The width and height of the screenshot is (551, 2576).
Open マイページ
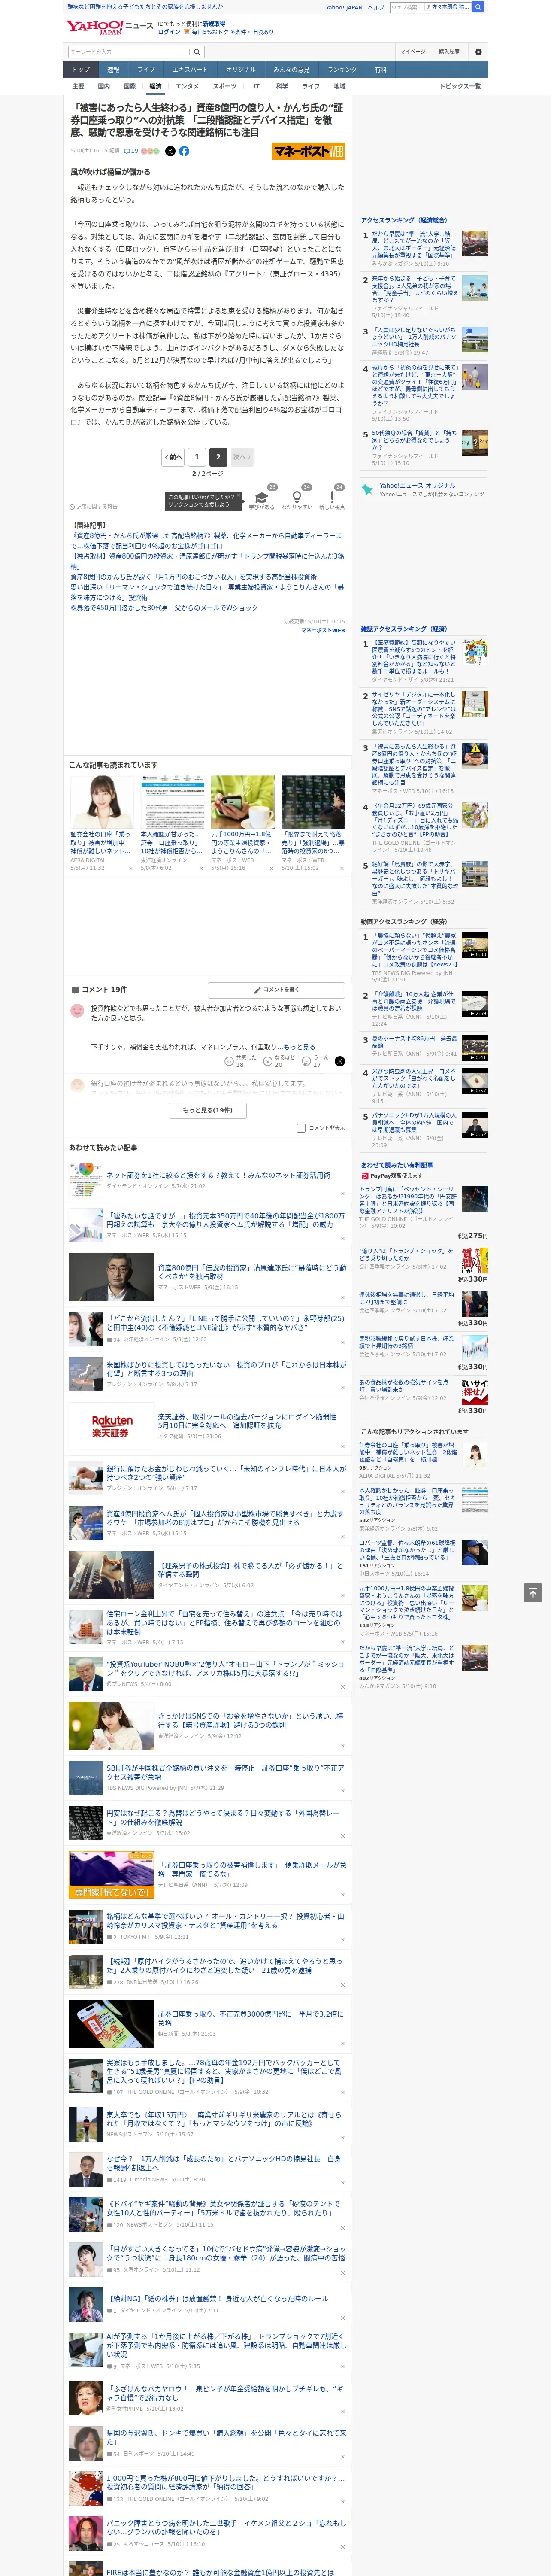tap(412, 52)
